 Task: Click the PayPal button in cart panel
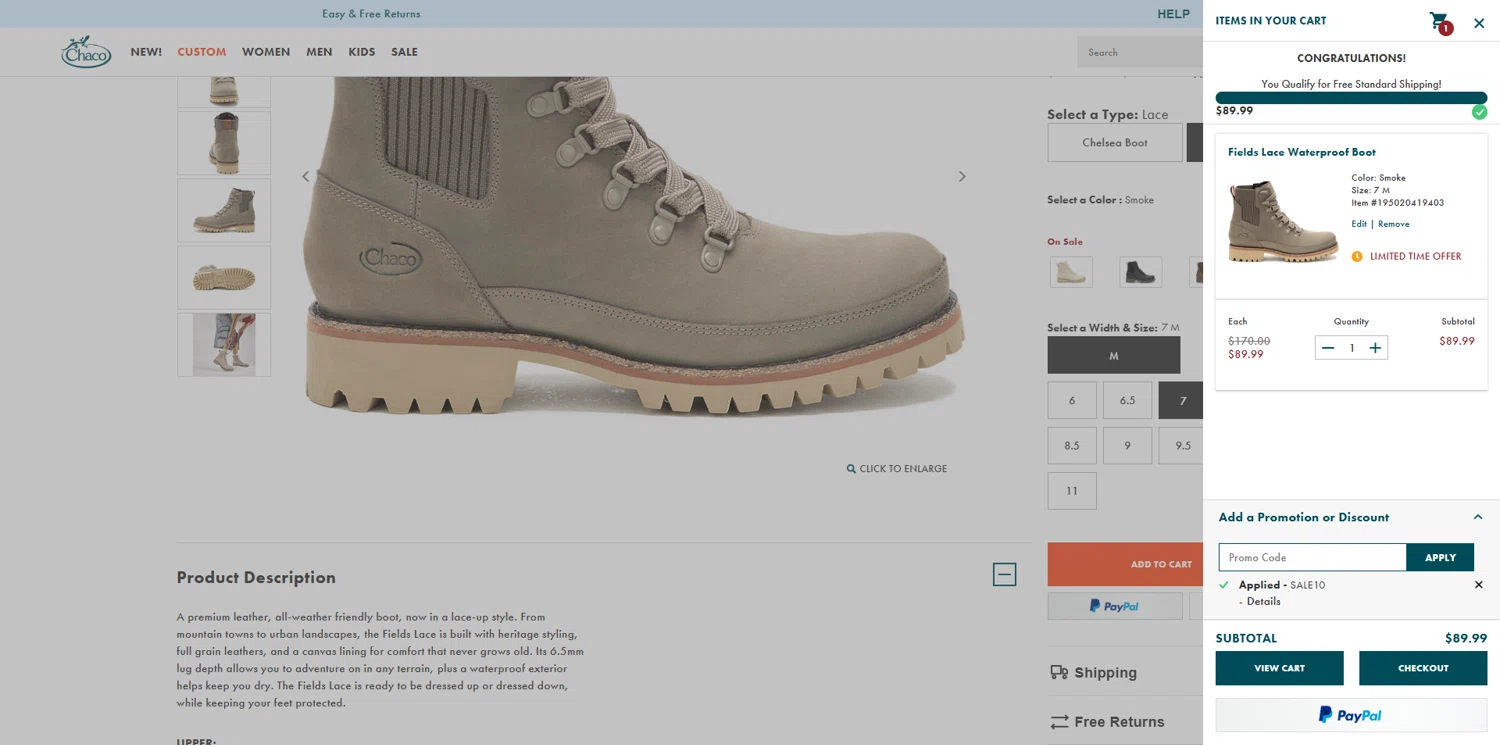tap(1351, 715)
